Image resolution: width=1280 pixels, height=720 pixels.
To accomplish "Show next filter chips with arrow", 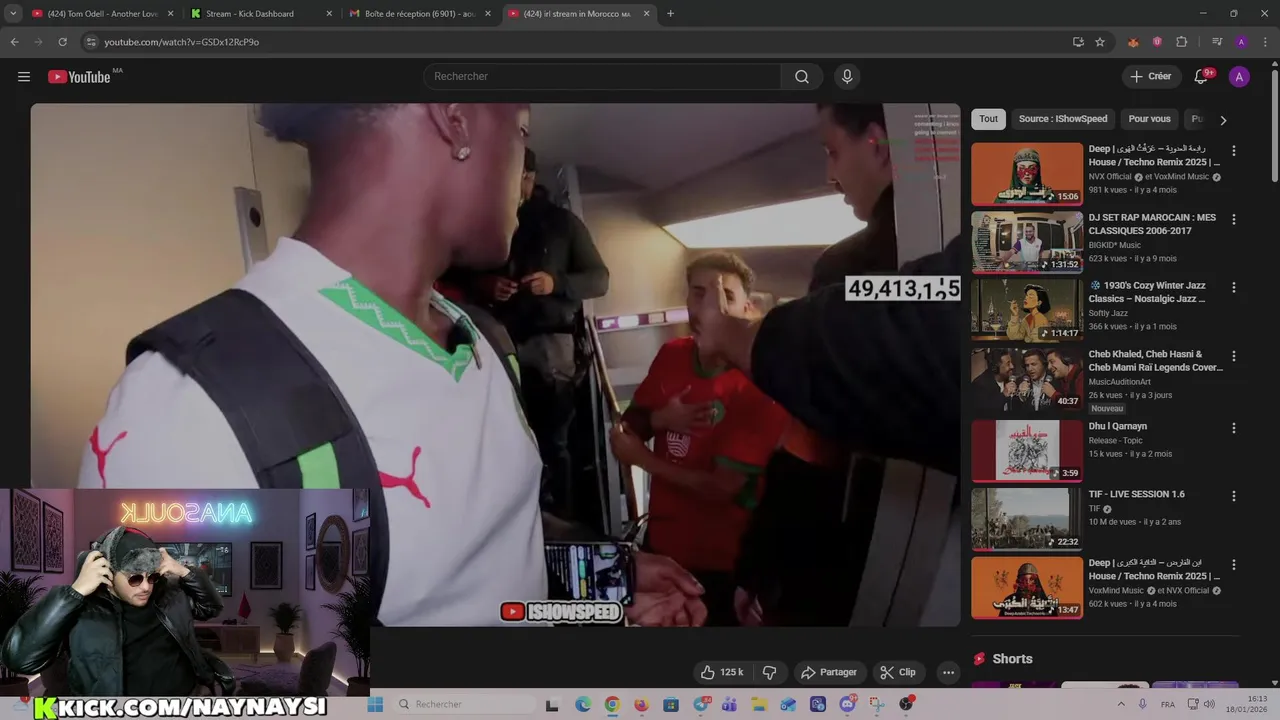I will pyautogui.click(x=1223, y=120).
